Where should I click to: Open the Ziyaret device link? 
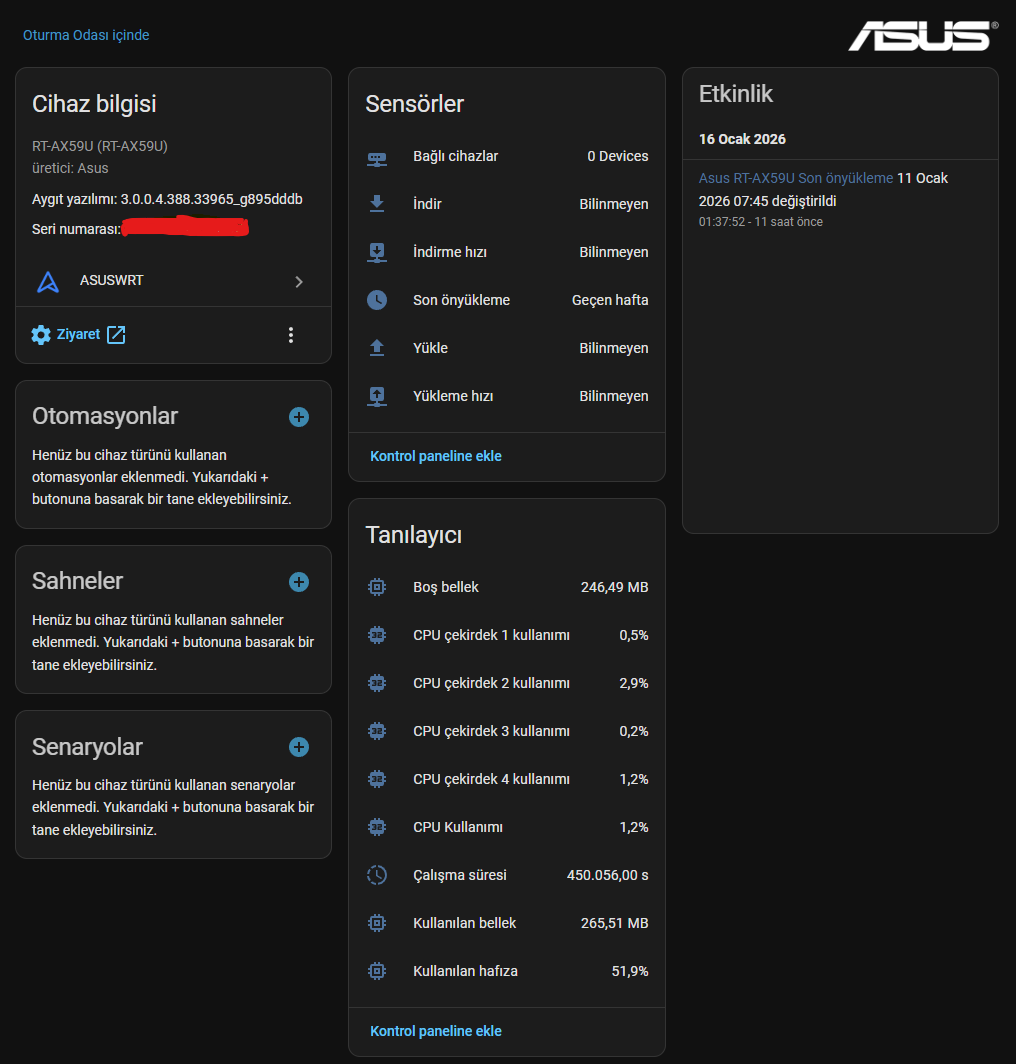pos(78,335)
